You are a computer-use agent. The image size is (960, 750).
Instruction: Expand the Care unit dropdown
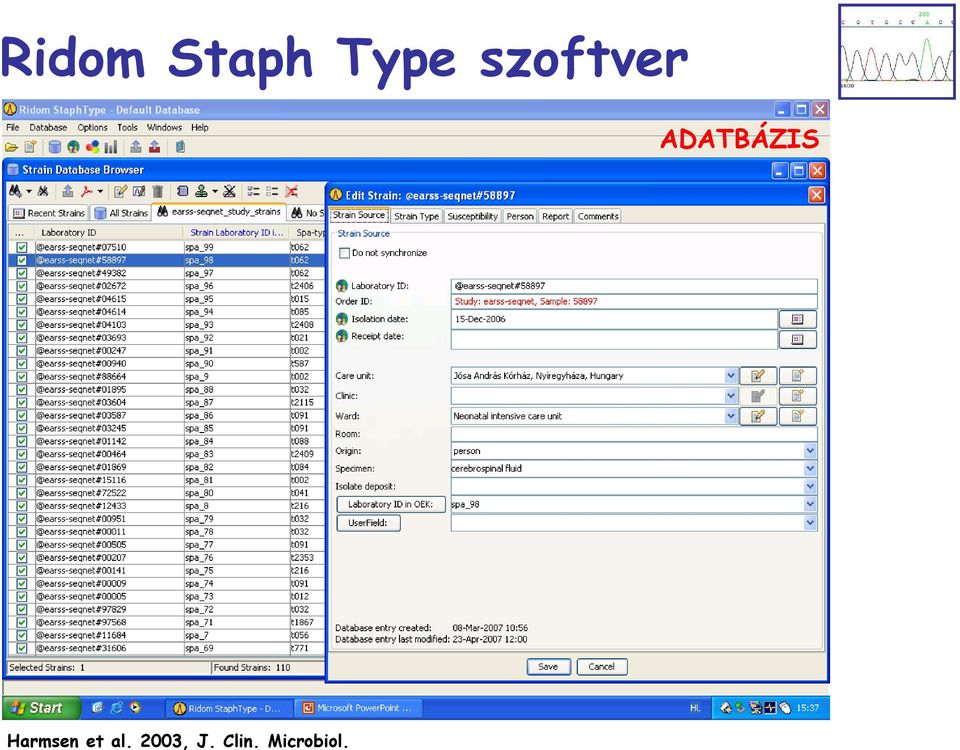[730, 376]
